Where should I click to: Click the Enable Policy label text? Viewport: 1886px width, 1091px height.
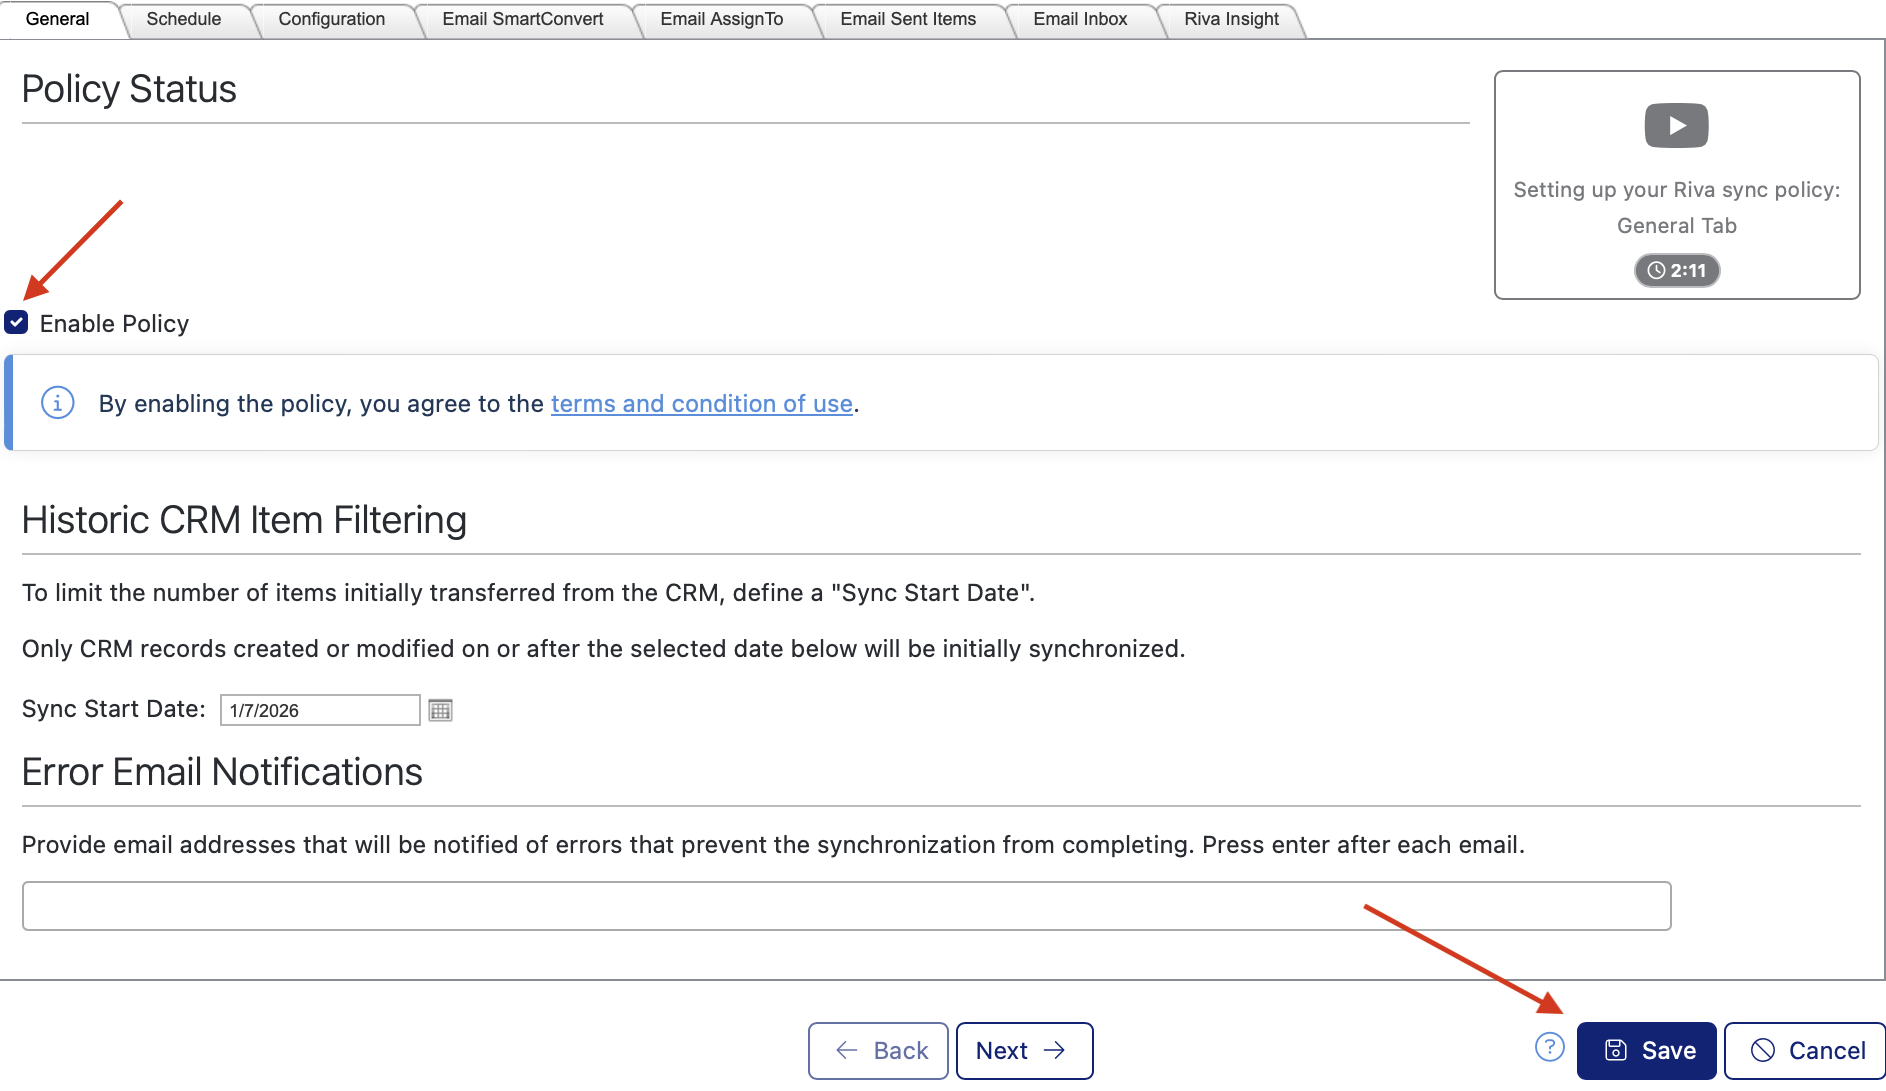(114, 323)
